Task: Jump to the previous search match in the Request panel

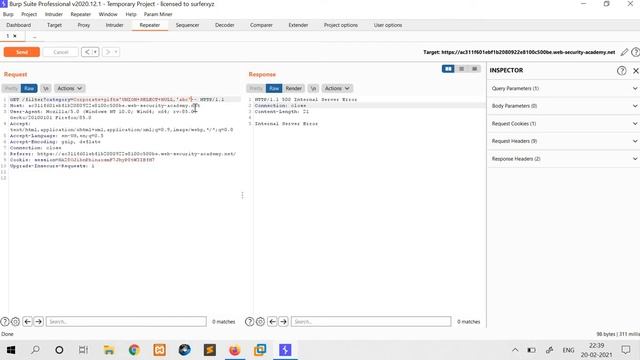Action: pos(27,322)
